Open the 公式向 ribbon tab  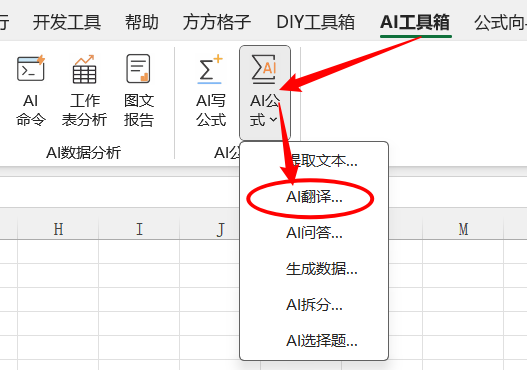500,23
